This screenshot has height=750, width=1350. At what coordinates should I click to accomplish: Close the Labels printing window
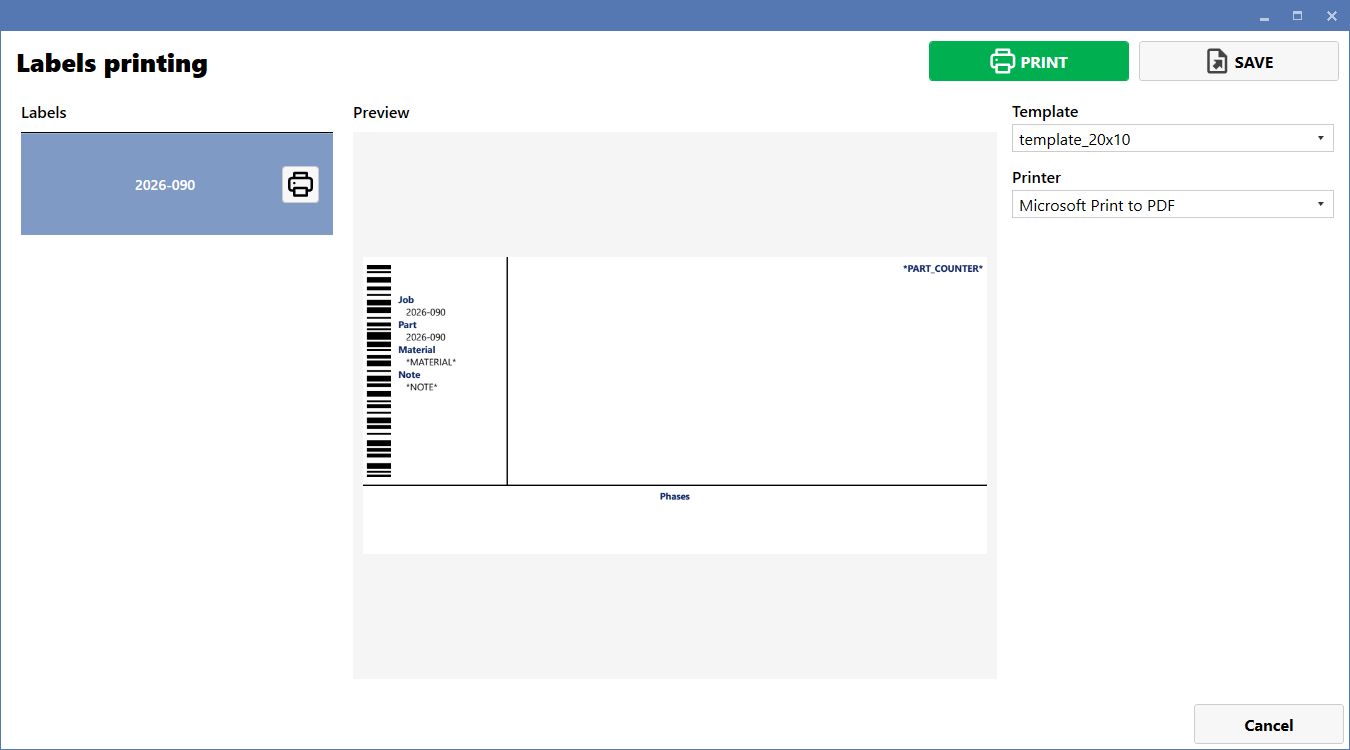[1331, 16]
